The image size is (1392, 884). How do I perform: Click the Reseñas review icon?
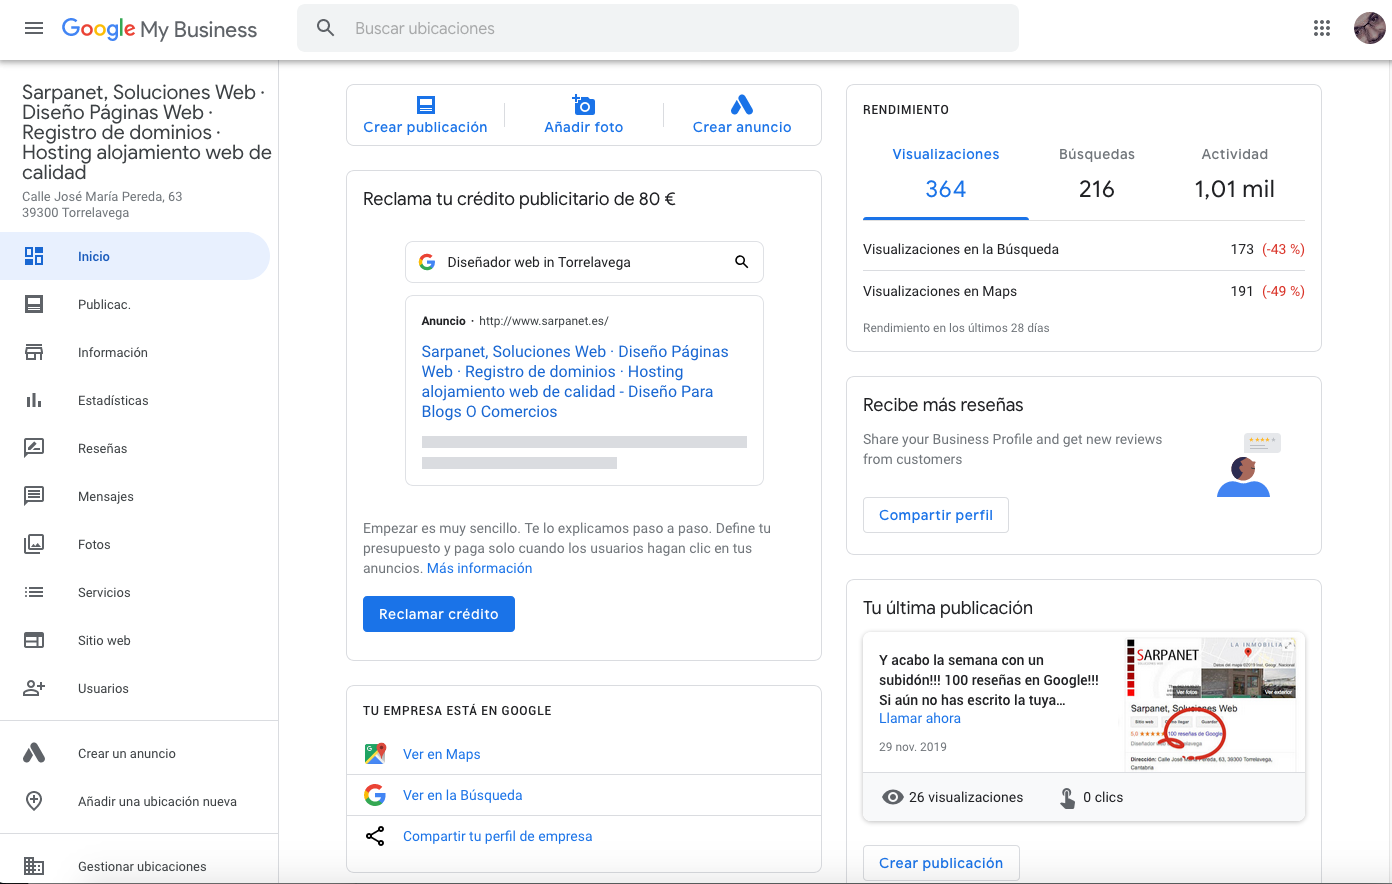coord(34,448)
